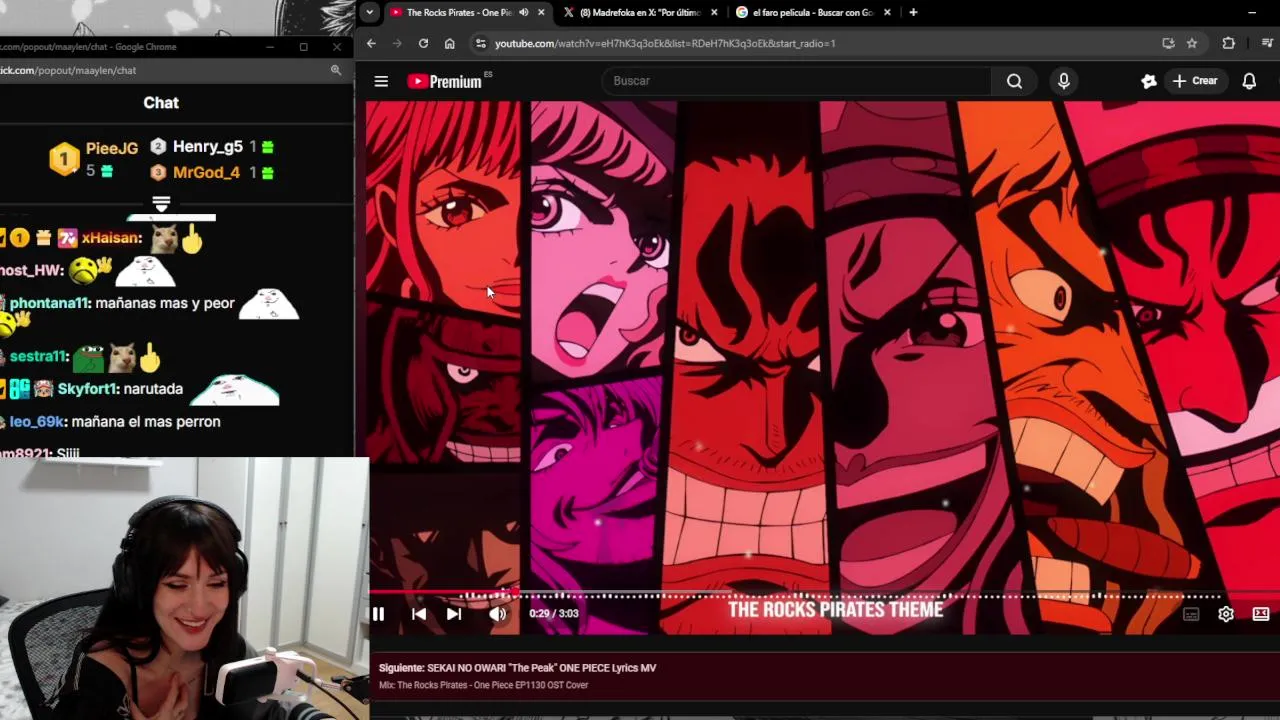The width and height of the screenshot is (1280, 720).
Task: Click username Skyfort1 in chat
Action: point(89,389)
